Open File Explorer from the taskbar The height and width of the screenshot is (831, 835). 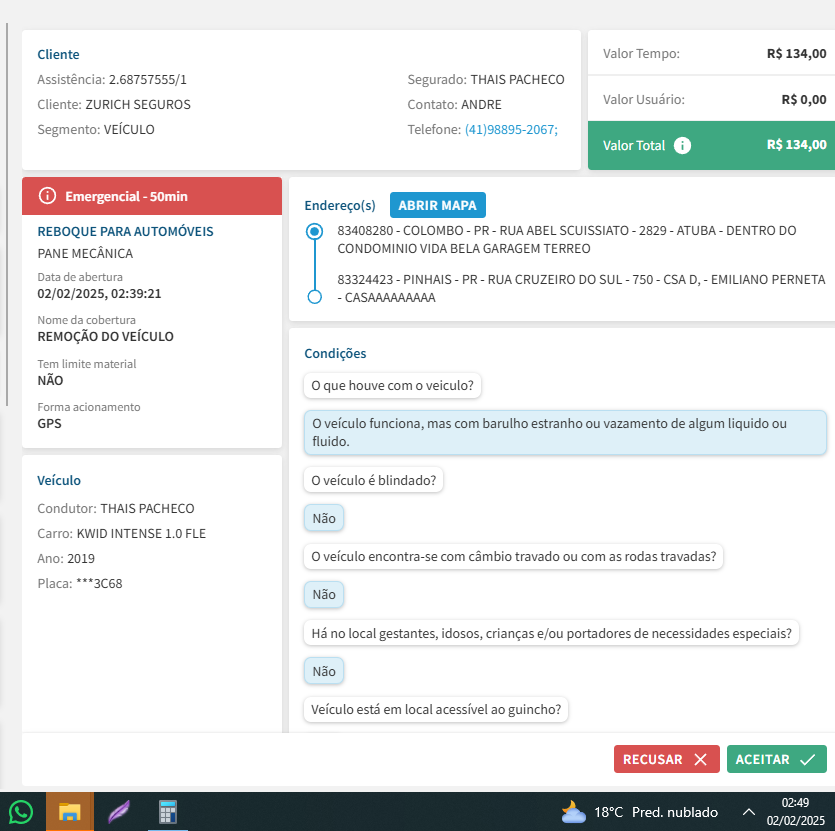click(x=69, y=811)
